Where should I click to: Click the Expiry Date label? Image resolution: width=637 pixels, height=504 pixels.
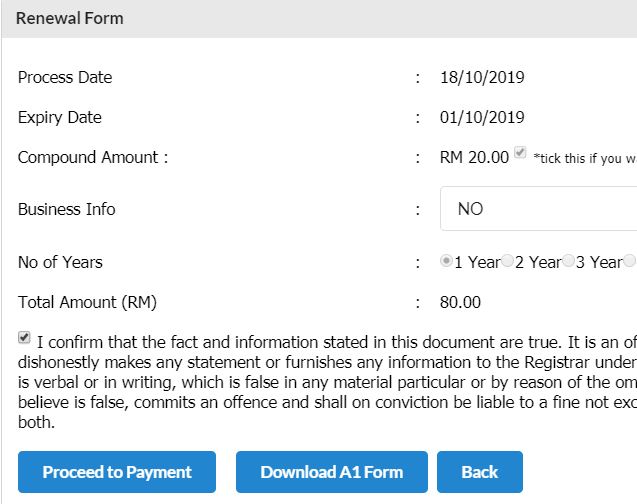pos(60,117)
